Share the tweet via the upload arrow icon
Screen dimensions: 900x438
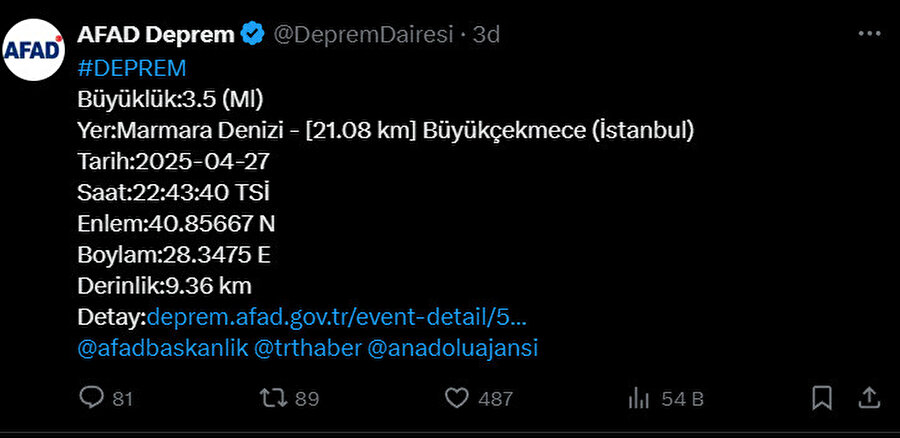pyautogui.click(x=869, y=397)
